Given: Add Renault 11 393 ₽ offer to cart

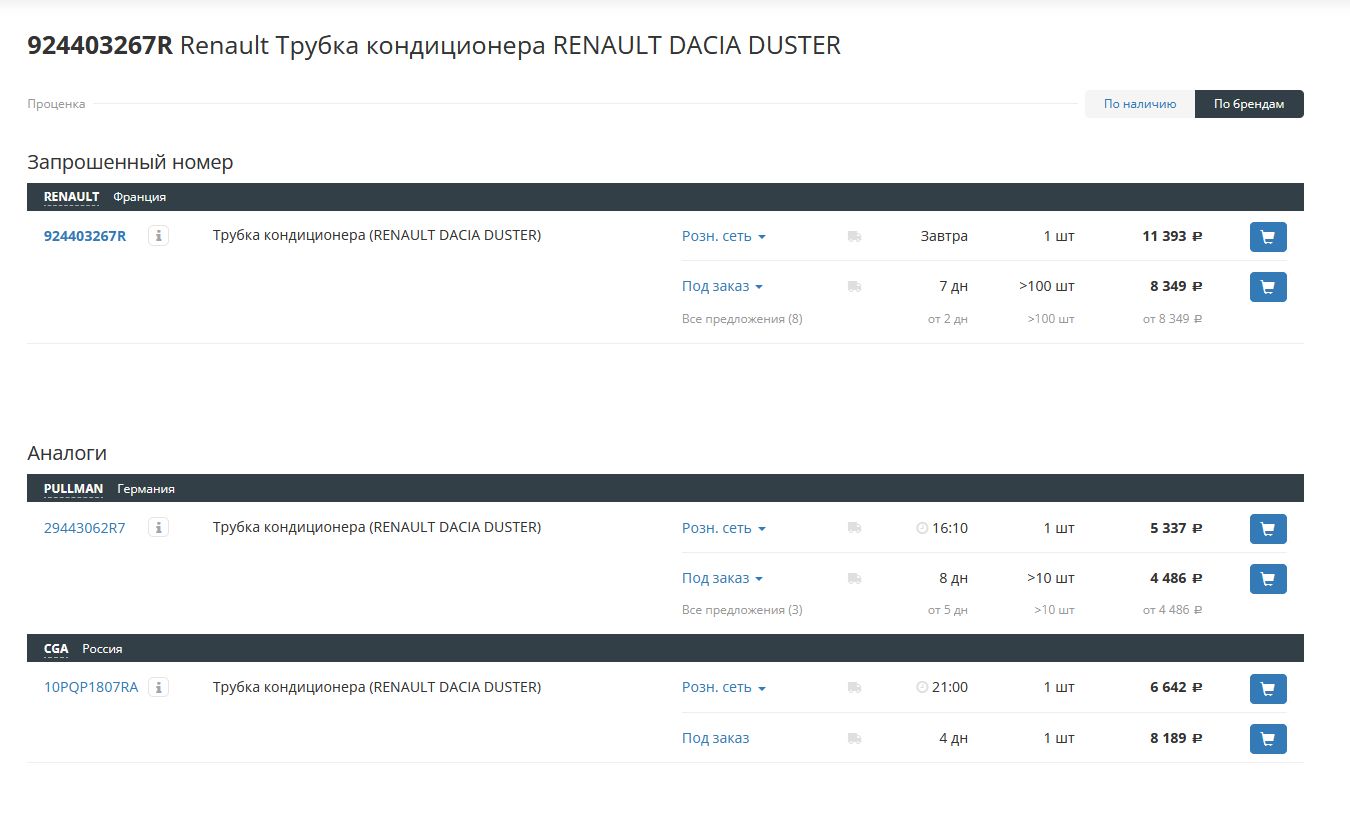Looking at the screenshot, I should tap(1268, 237).
